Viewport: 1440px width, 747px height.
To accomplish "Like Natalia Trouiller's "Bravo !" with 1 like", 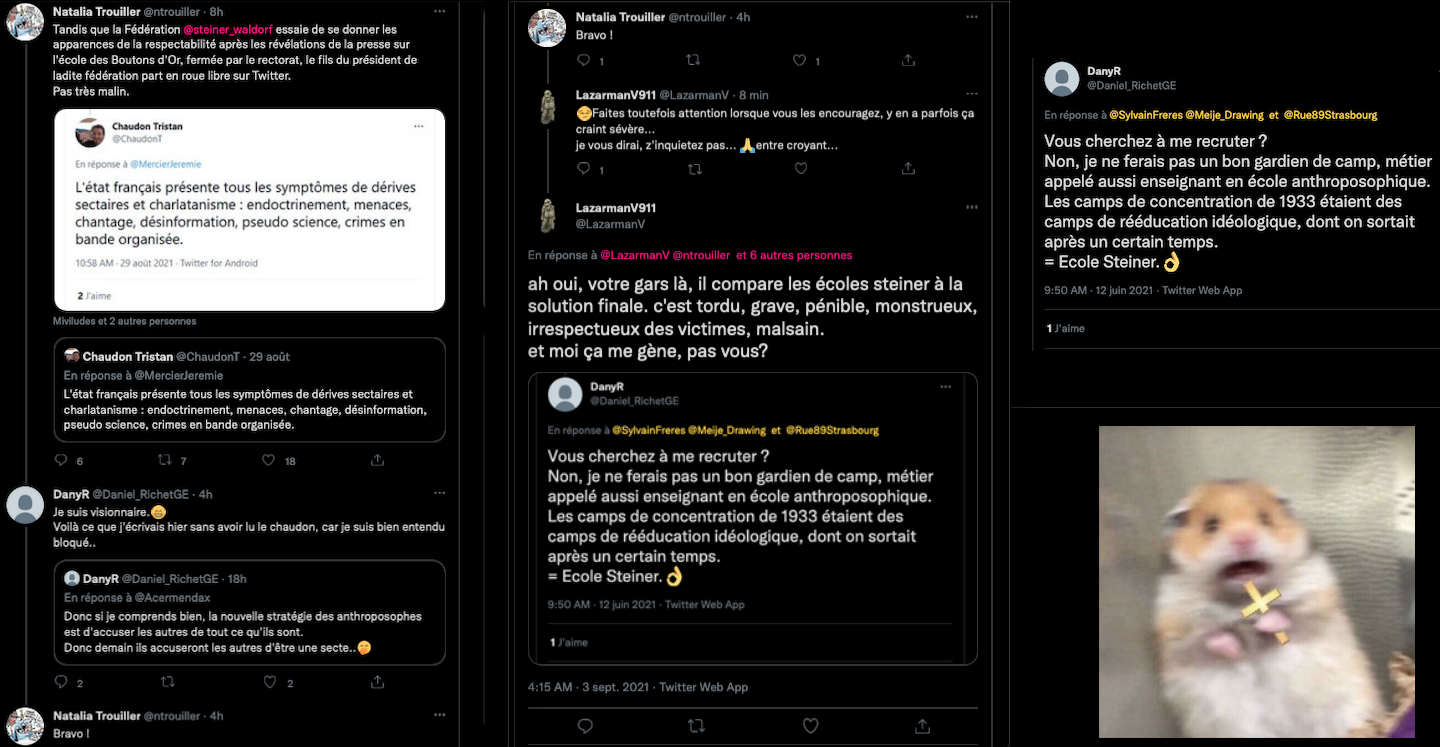I will click(x=800, y=60).
